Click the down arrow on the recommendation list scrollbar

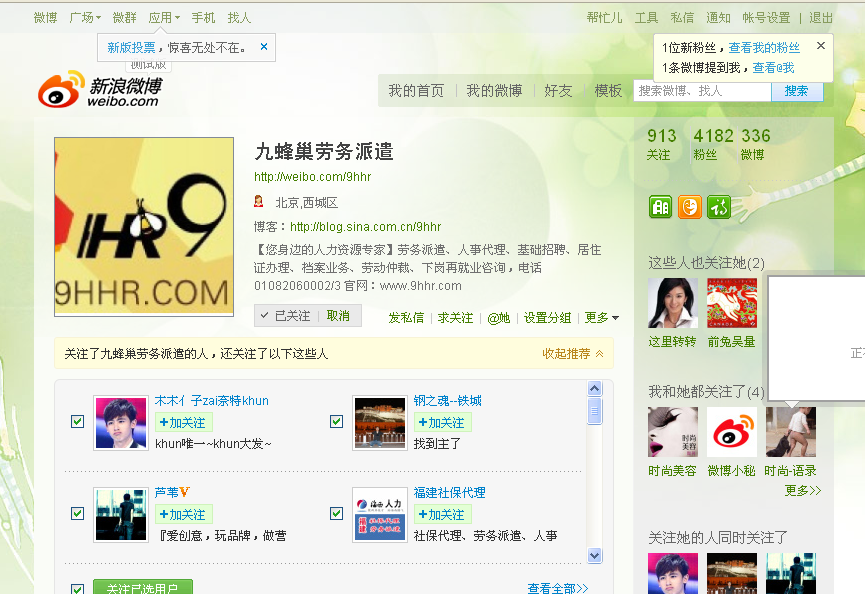[x=595, y=555]
